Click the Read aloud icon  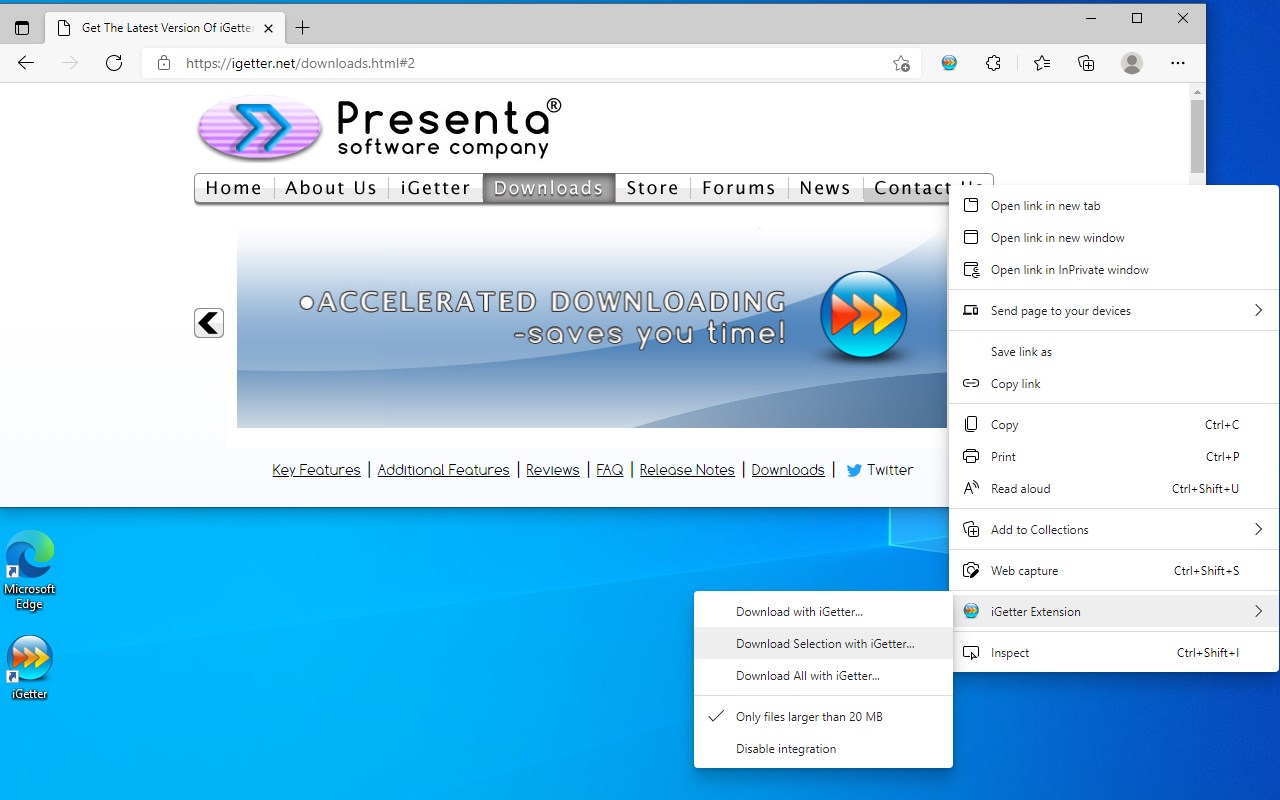click(x=970, y=488)
